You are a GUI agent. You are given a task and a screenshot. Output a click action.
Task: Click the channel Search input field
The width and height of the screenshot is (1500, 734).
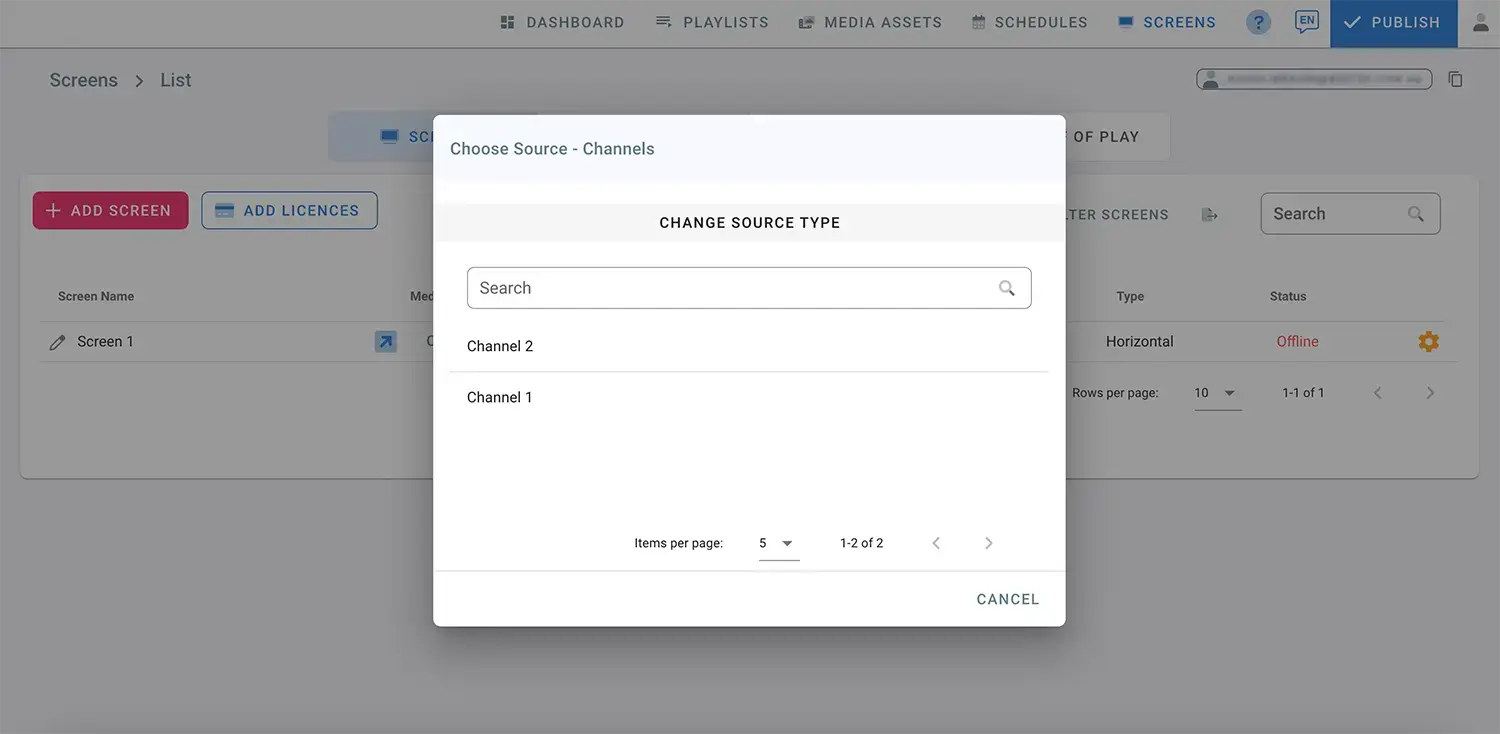pyautogui.click(x=730, y=288)
